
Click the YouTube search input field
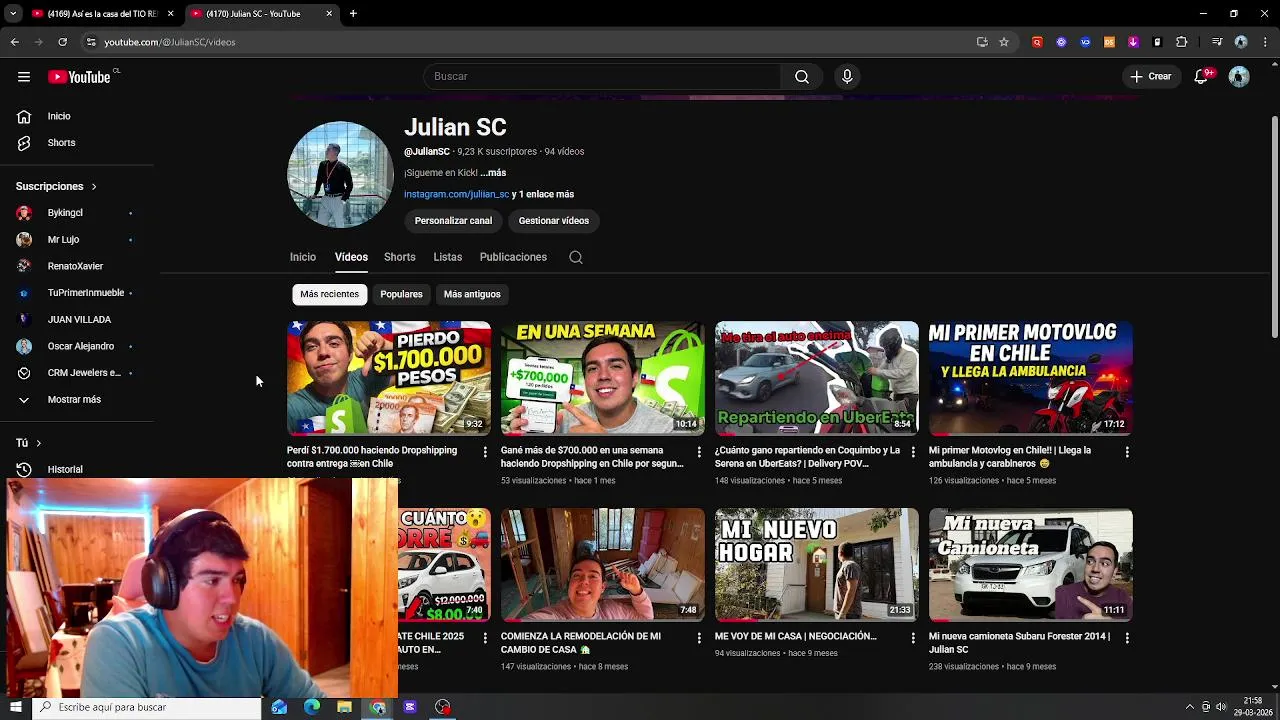click(602, 77)
